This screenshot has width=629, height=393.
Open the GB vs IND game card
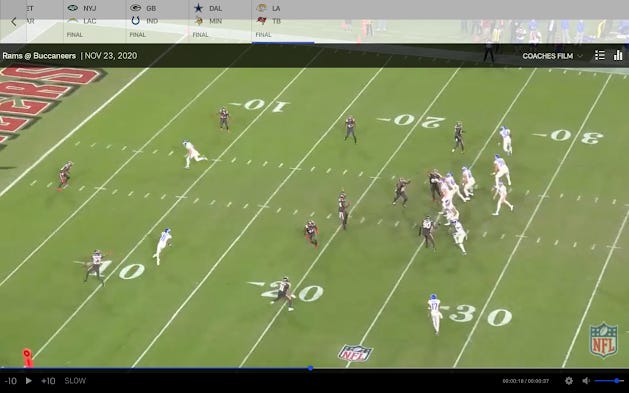(157, 21)
